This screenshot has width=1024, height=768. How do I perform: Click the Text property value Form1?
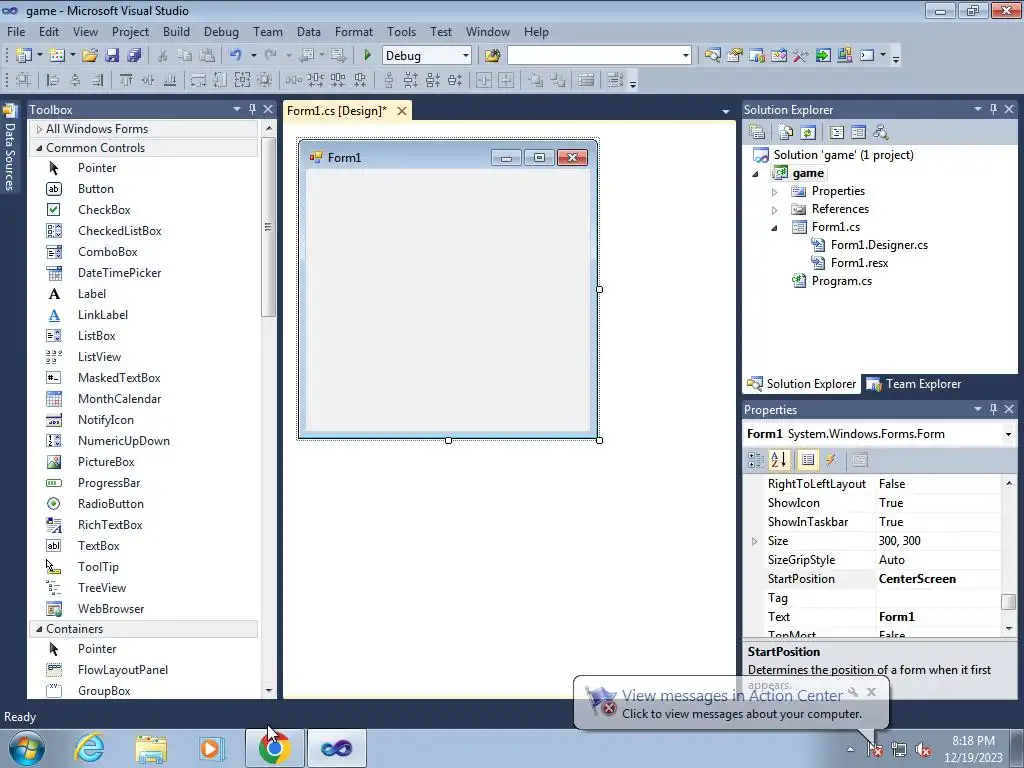tap(897, 616)
